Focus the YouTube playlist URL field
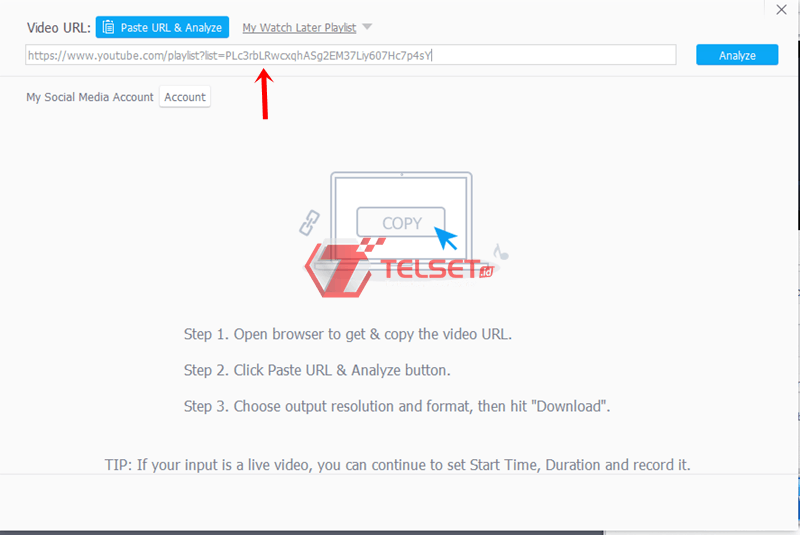This screenshot has height=535, width=800. [x=351, y=55]
